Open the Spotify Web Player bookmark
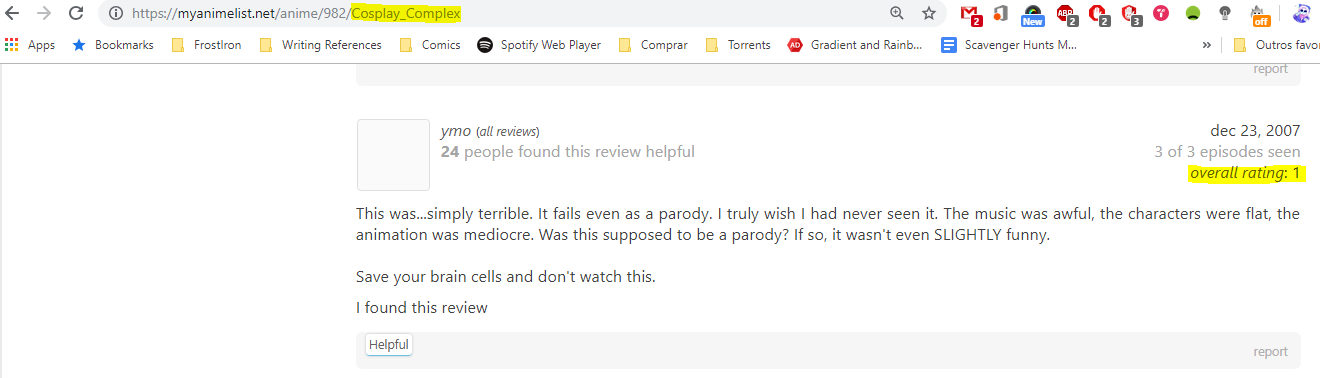 tap(539, 45)
